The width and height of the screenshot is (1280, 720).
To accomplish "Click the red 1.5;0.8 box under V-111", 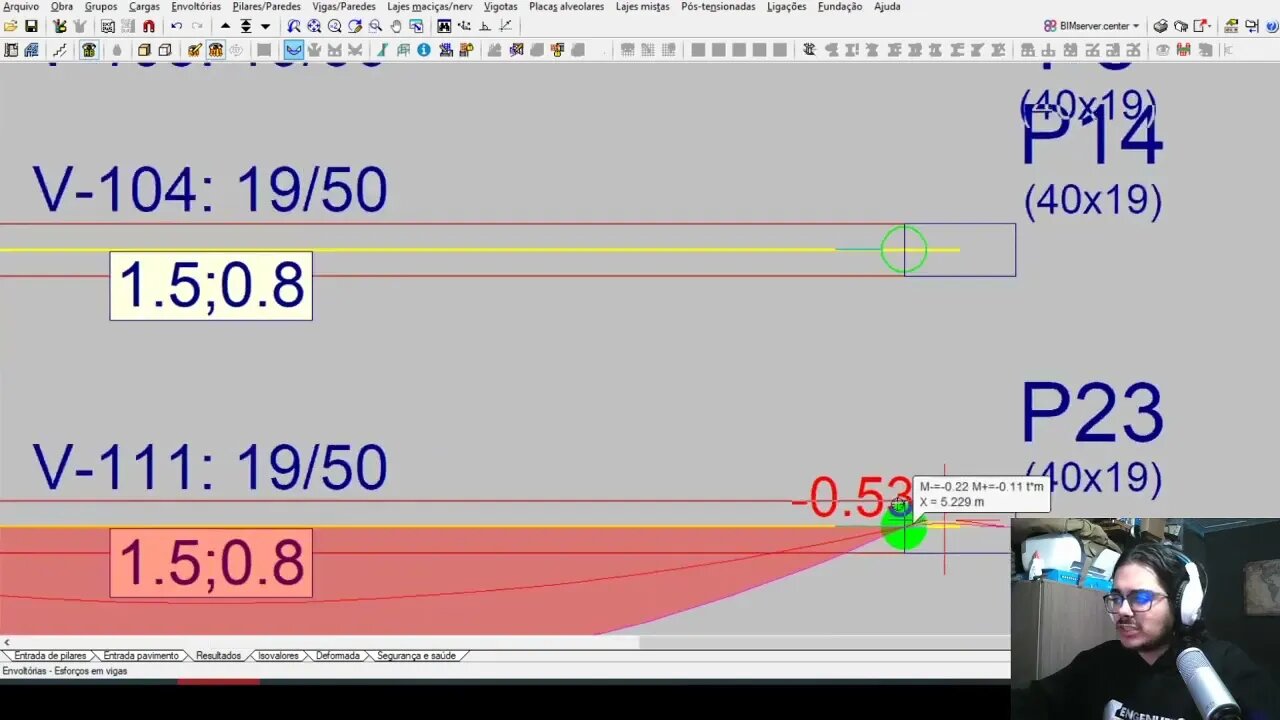I will click(211, 563).
